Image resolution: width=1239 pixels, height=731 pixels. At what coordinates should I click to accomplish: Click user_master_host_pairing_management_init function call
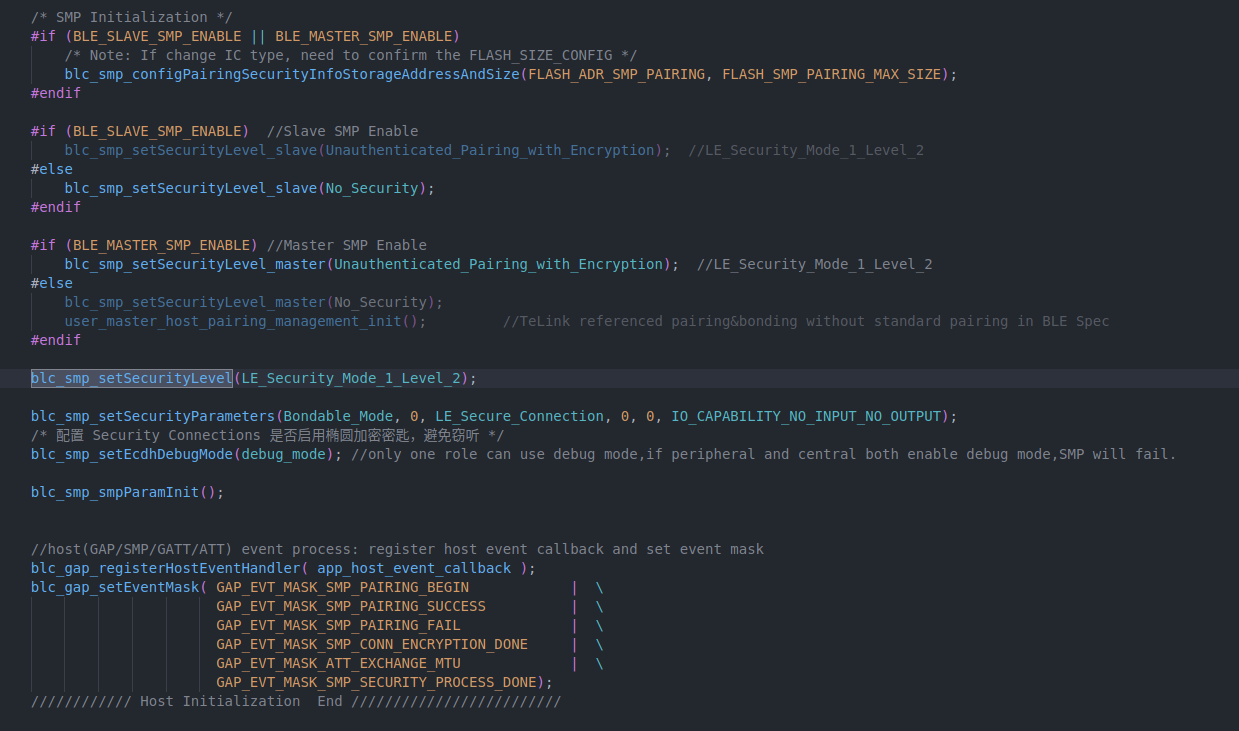(232, 321)
